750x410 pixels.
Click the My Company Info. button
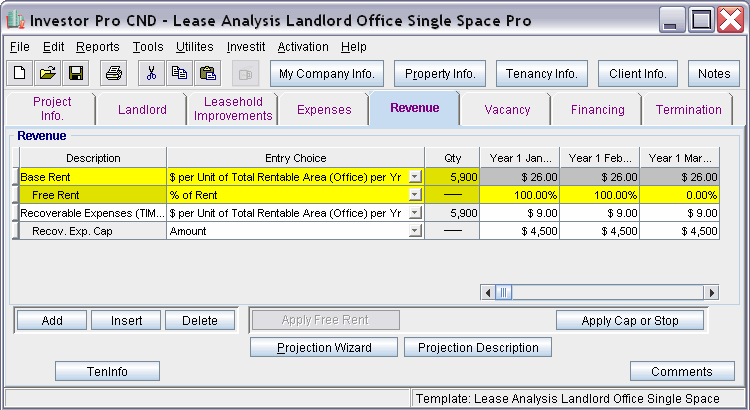[x=327, y=74]
